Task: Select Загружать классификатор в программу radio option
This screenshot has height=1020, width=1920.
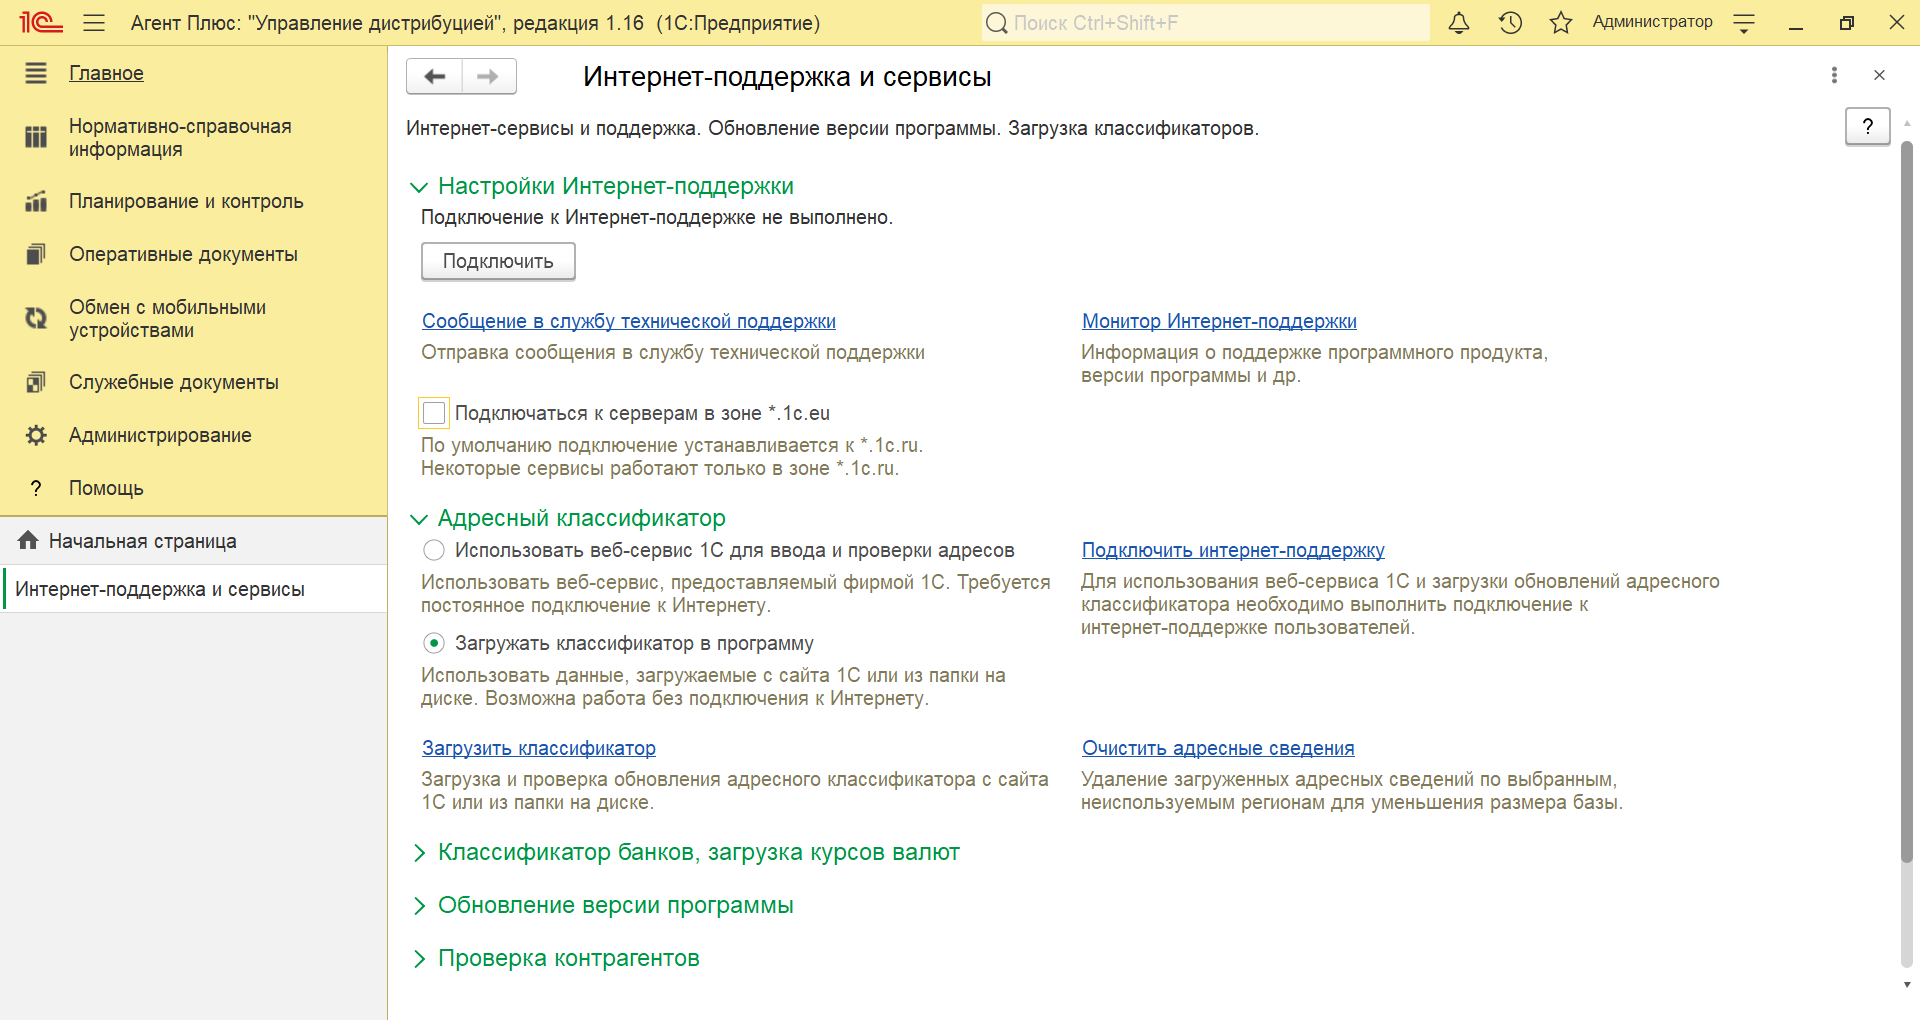Action: [434, 643]
